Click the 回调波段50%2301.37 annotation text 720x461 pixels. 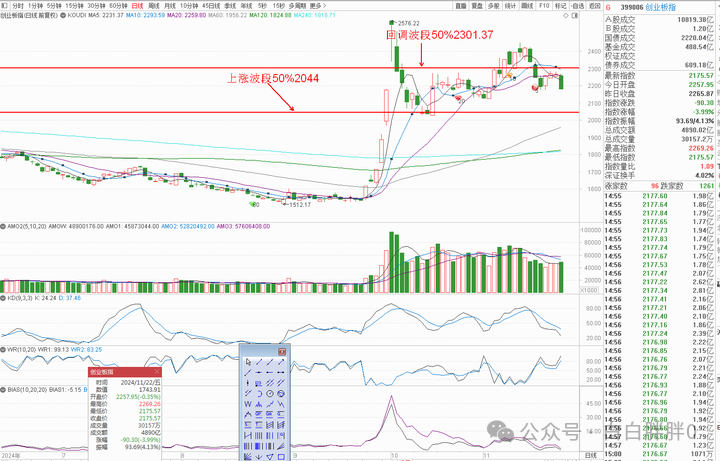coord(439,35)
